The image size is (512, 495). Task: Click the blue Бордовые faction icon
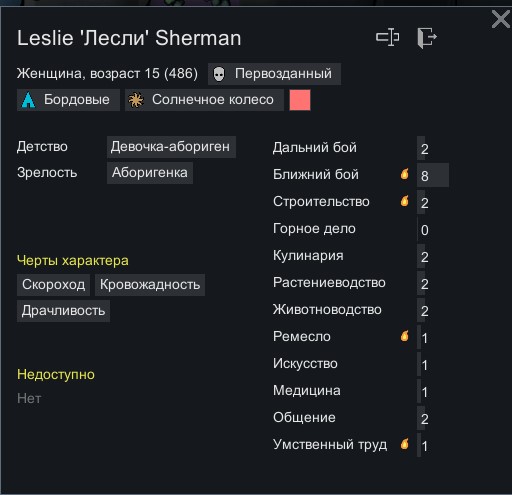click(x=28, y=100)
